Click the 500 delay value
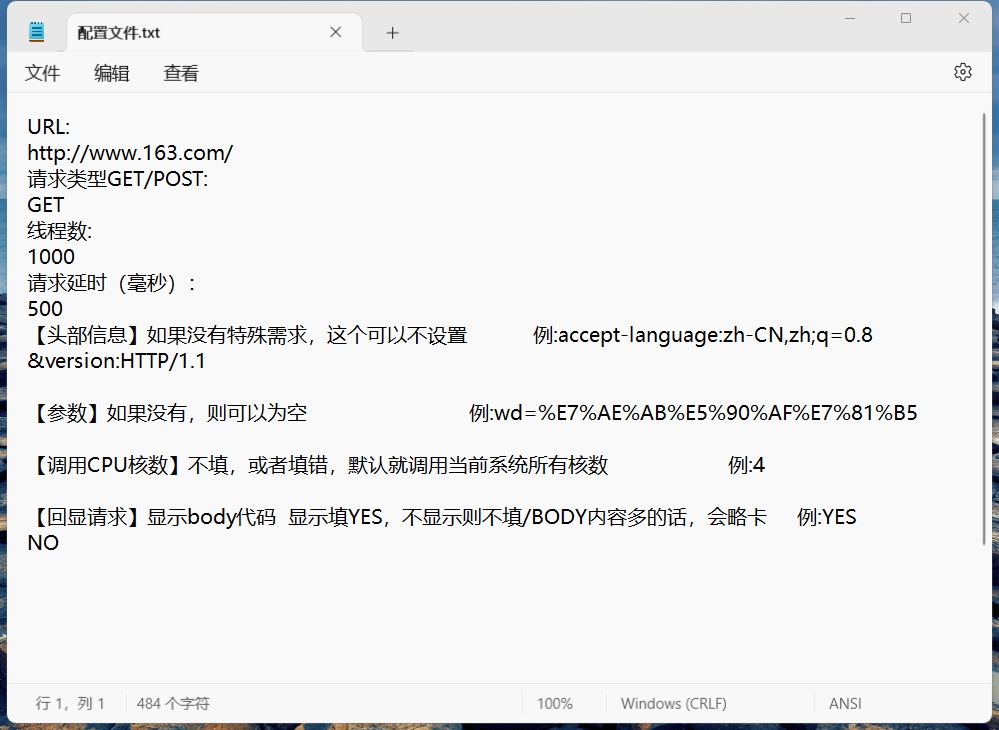 point(45,309)
